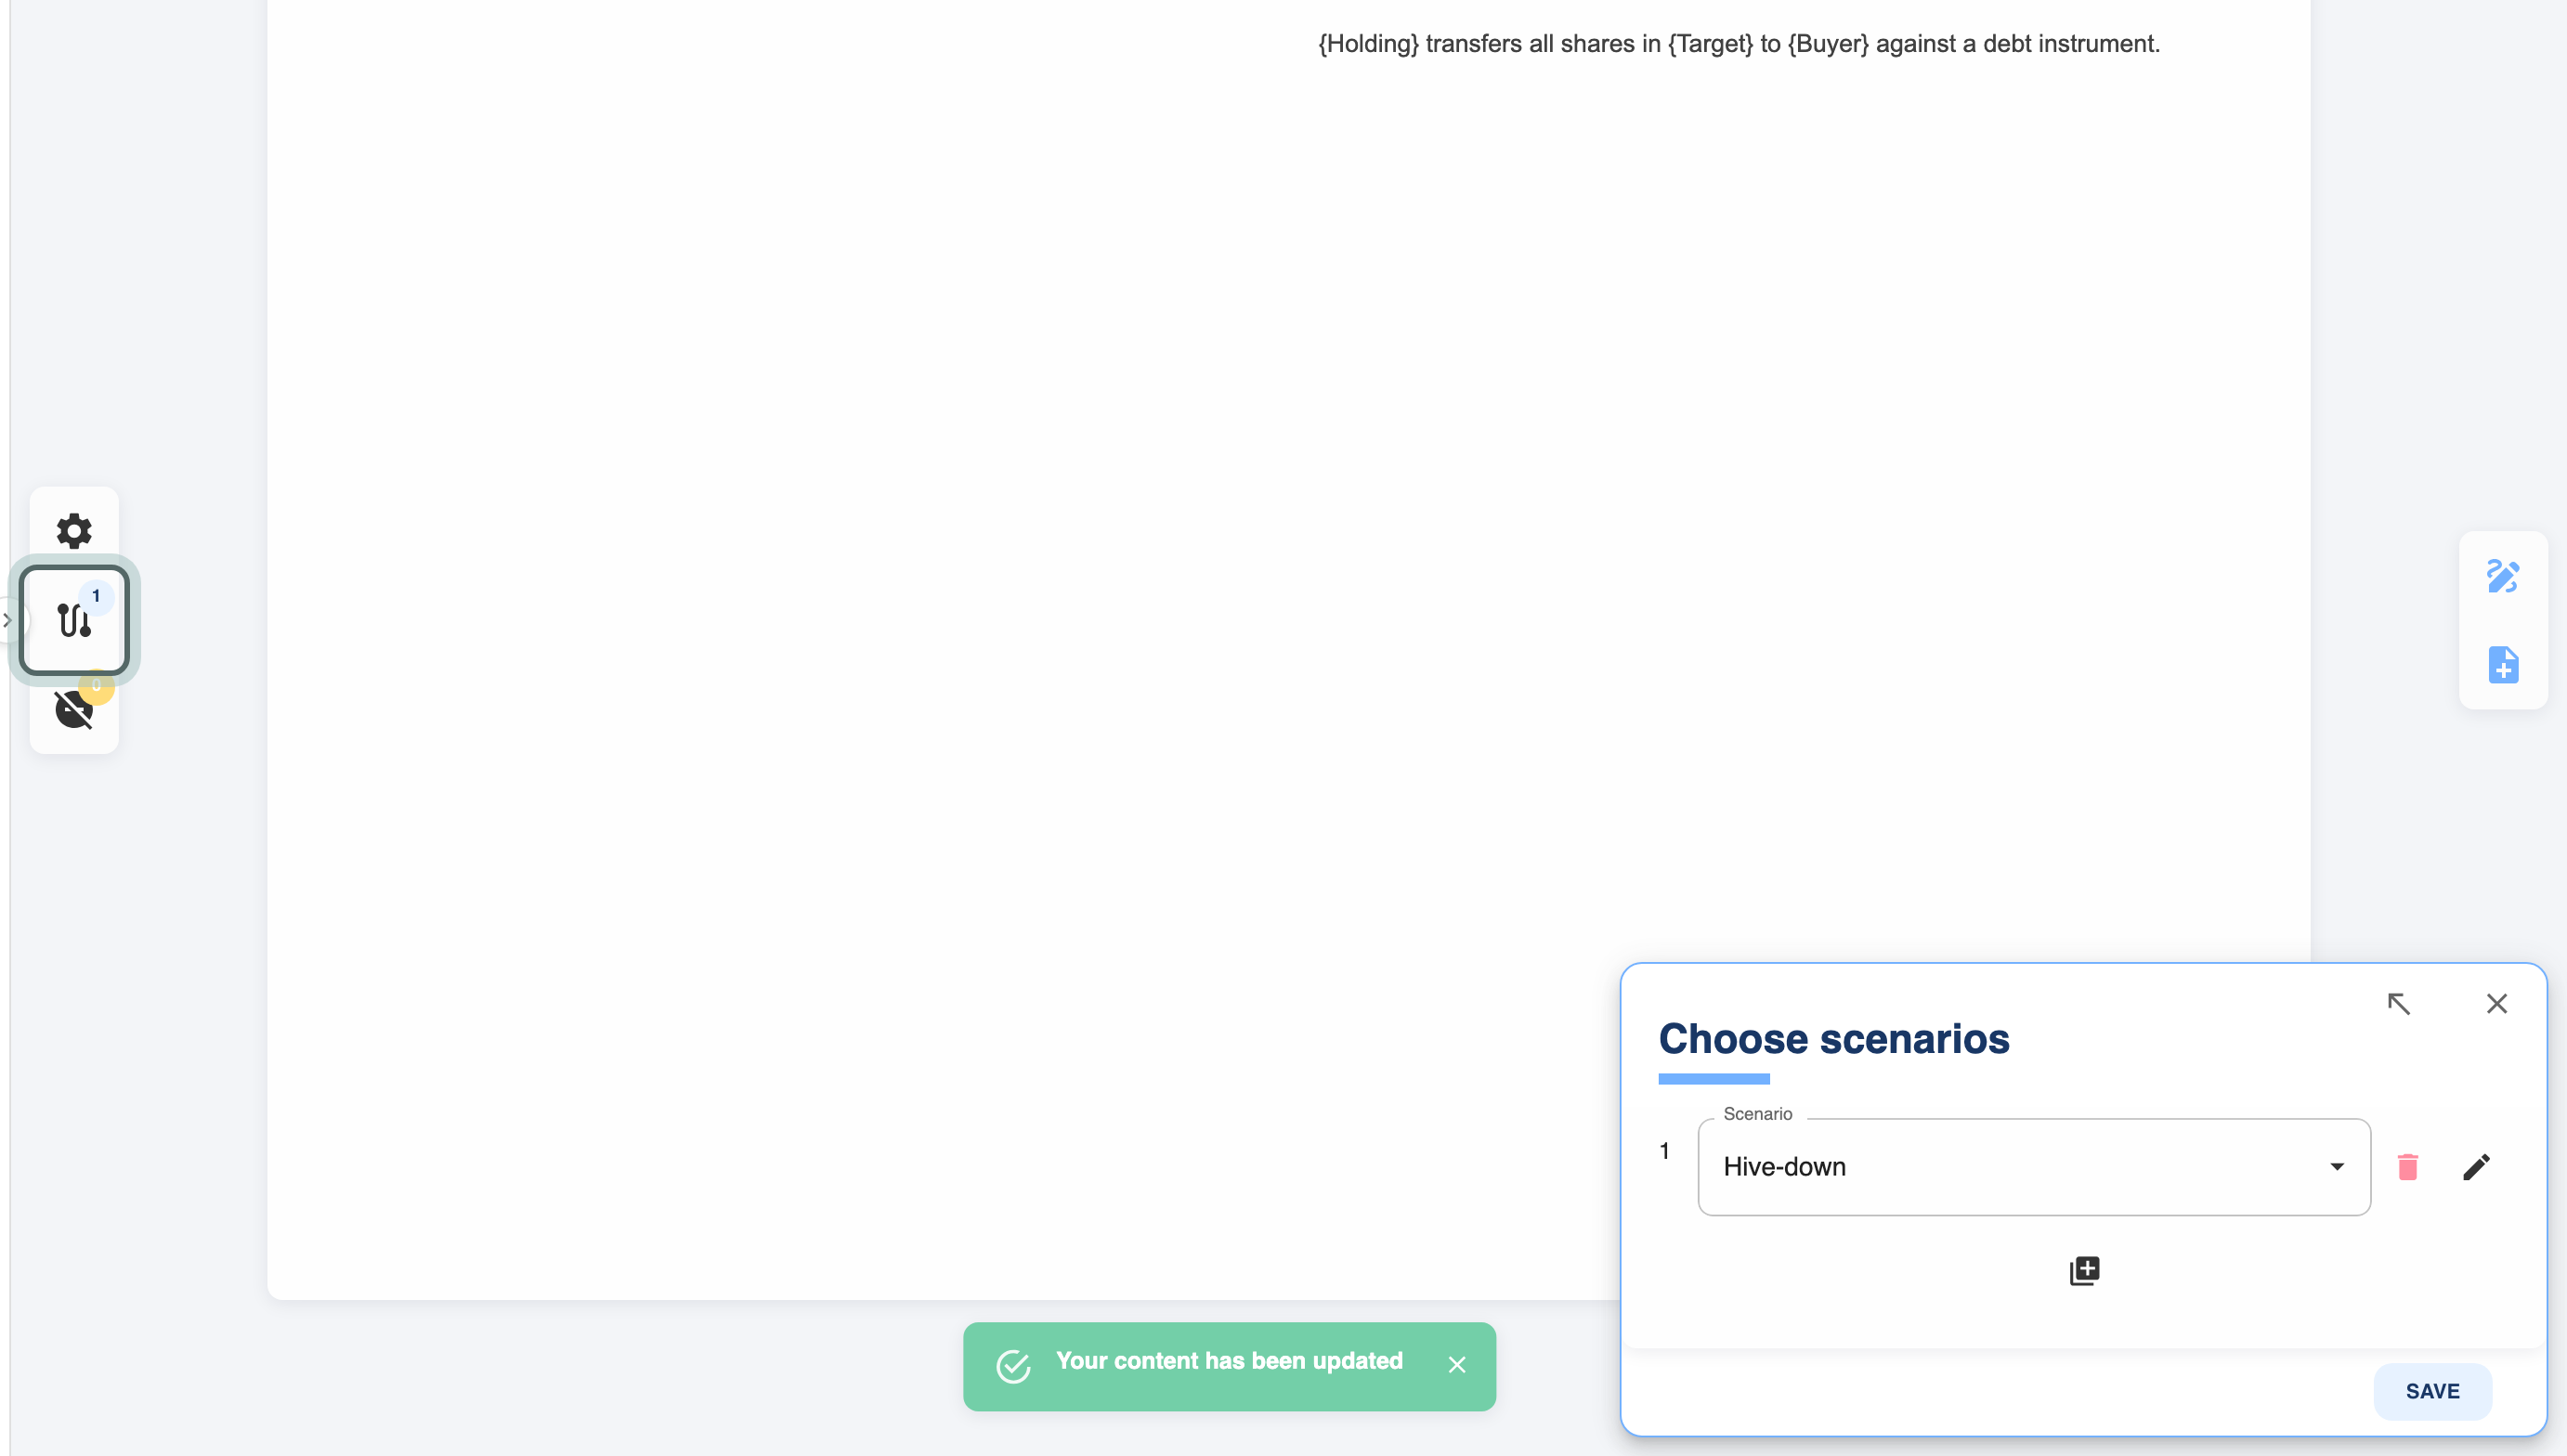This screenshot has width=2567, height=1456.
Task: Click the Holding transfers shares sentence text
Action: pyautogui.click(x=1739, y=44)
